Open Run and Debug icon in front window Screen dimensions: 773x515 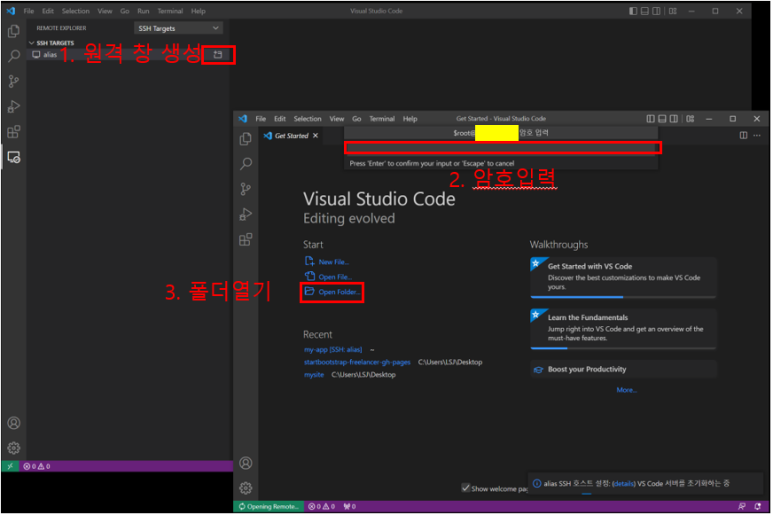[x=246, y=214]
